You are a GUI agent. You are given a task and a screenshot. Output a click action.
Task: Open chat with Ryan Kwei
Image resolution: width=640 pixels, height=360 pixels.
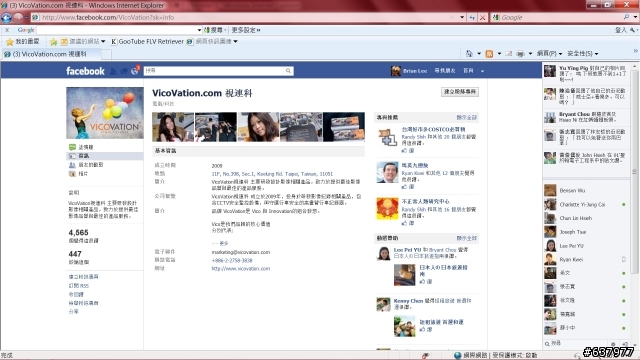pyautogui.click(x=571, y=260)
